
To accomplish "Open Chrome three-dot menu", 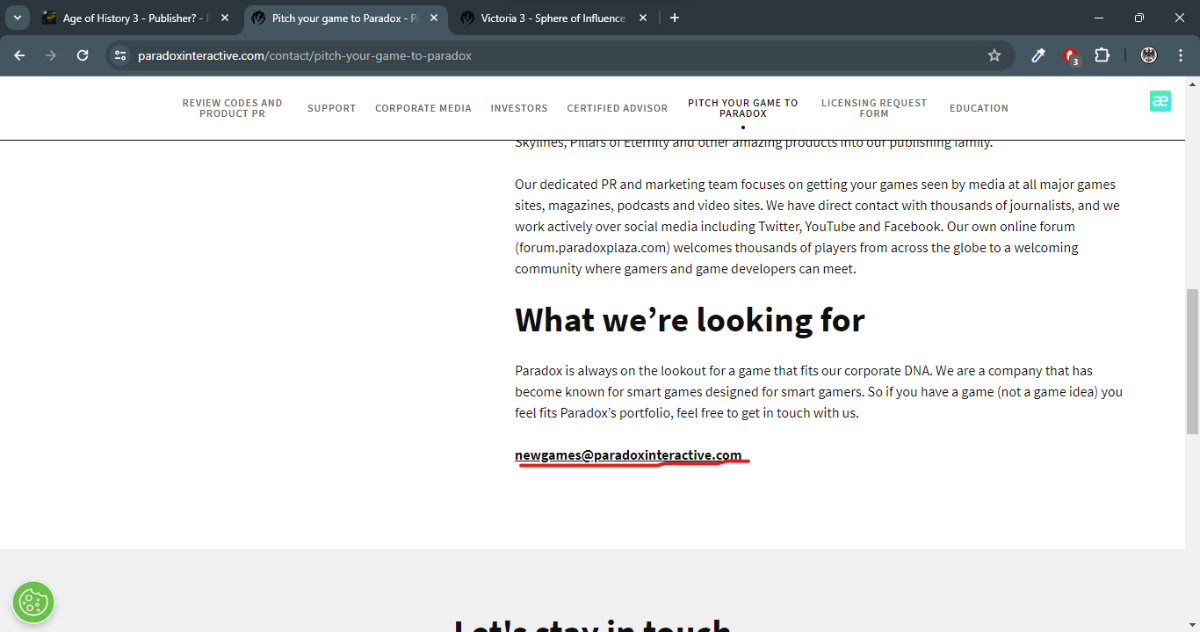I will [1180, 56].
